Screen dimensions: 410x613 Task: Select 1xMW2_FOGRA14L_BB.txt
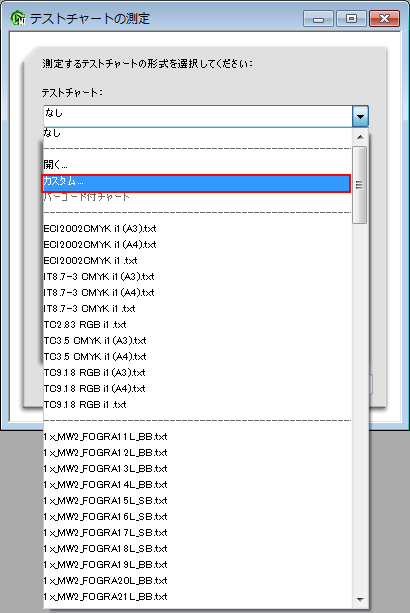[x=197, y=484]
